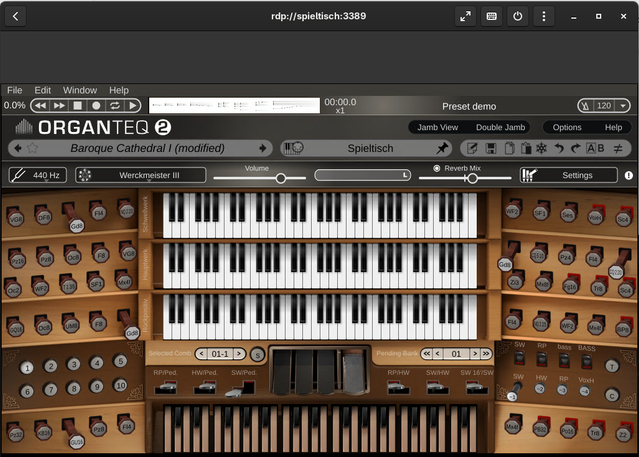Open the Options button

(x=567, y=127)
